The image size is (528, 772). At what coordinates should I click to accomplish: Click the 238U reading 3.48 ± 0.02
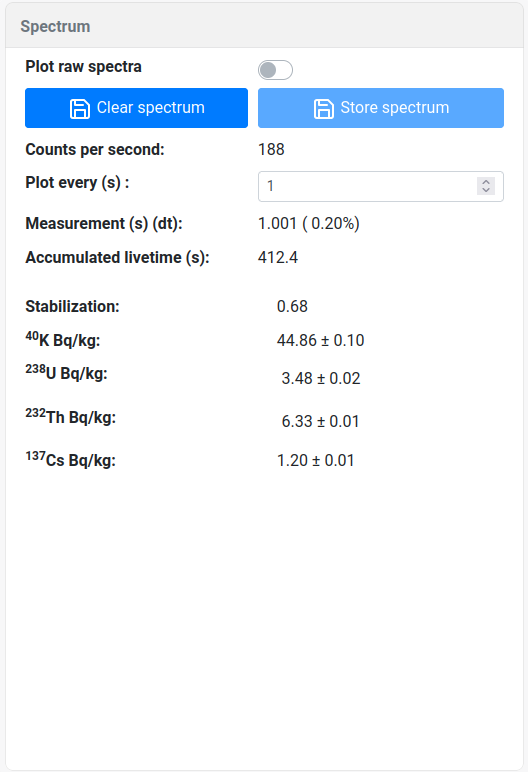[321, 378]
